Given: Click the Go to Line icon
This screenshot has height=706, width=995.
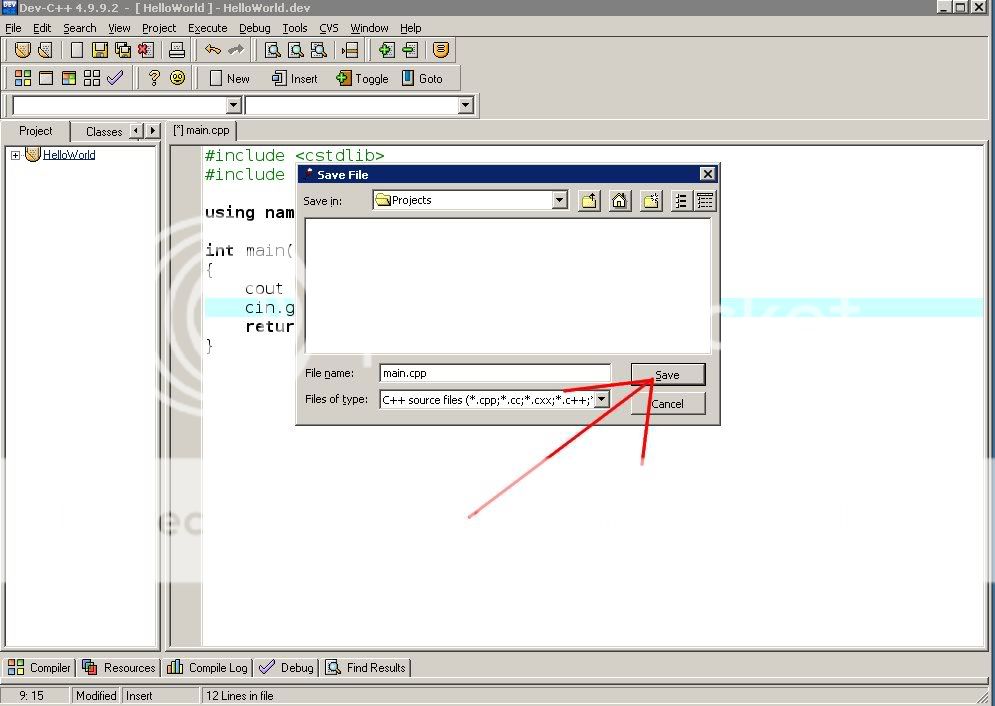Looking at the screenshot, I should pos(350,49).
